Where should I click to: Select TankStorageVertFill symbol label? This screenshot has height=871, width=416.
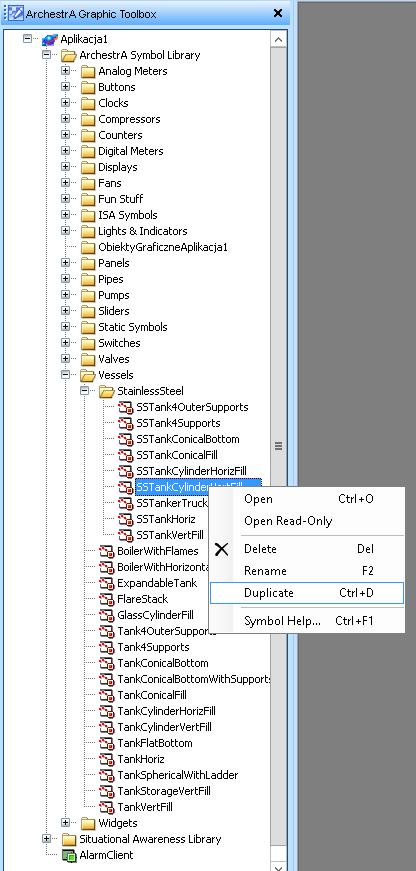164,791
